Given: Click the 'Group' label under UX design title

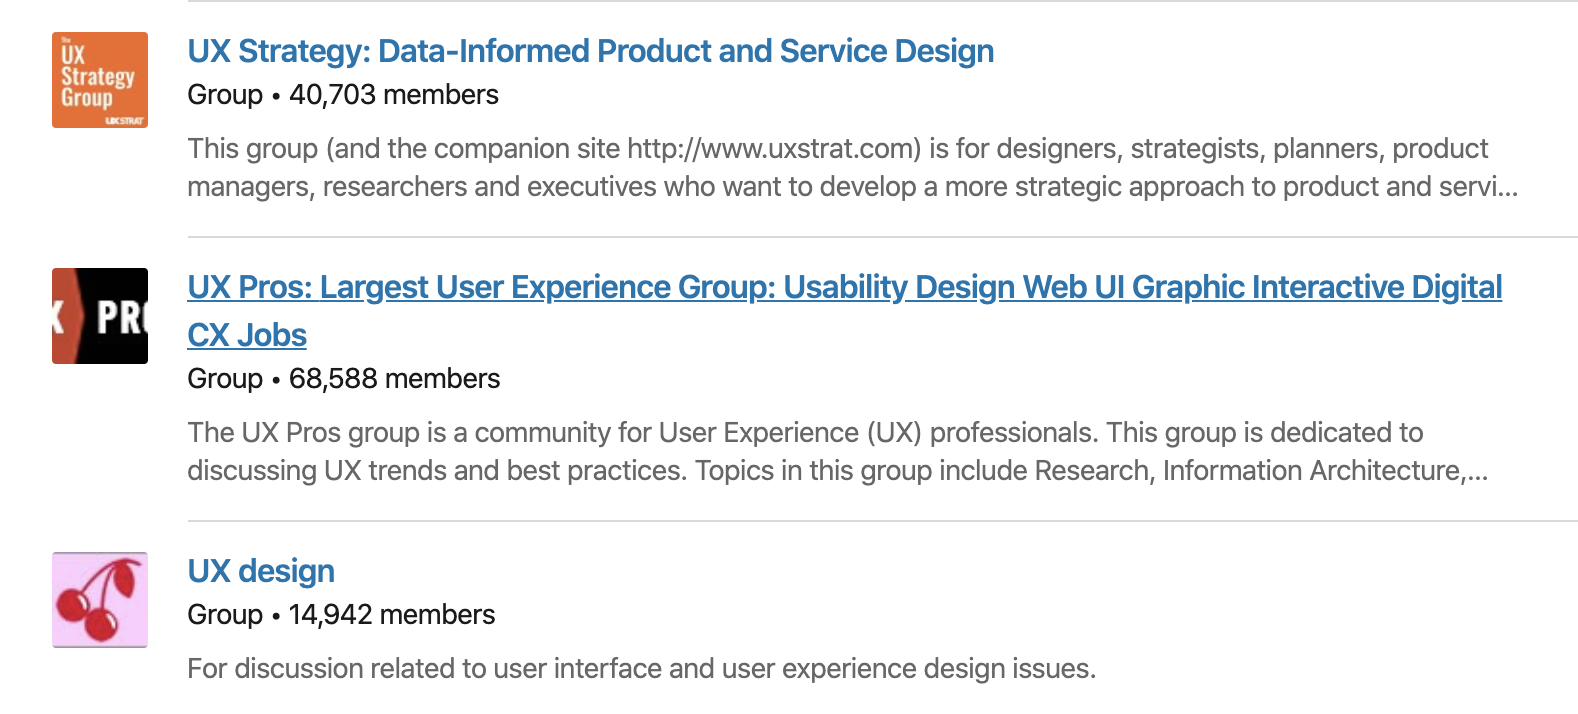Looking at the screenshot, I should pyautogui.click(x=225, y=615).
